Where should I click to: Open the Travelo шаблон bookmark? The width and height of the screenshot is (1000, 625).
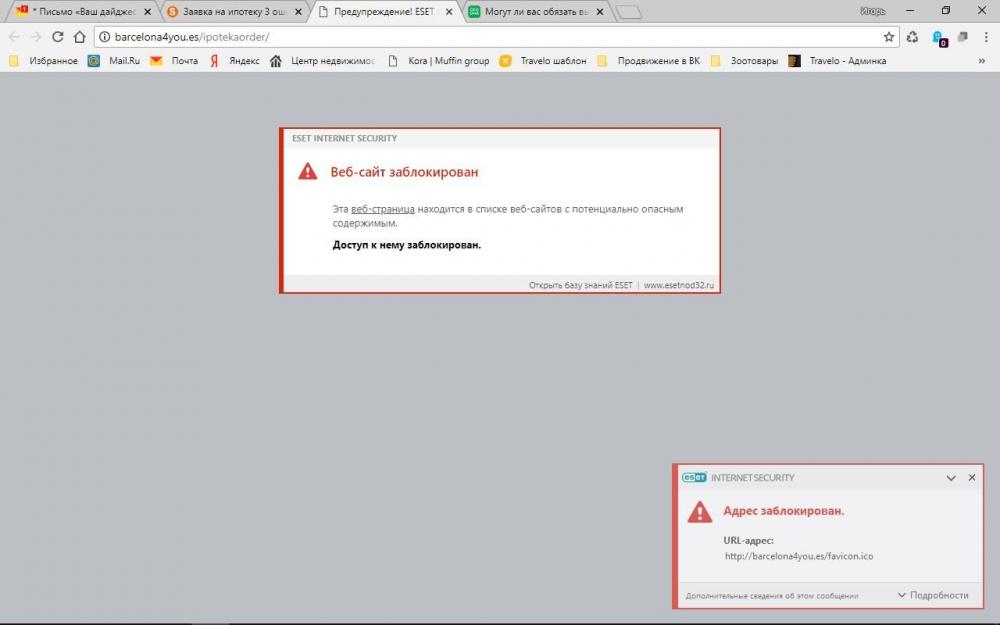543,61
